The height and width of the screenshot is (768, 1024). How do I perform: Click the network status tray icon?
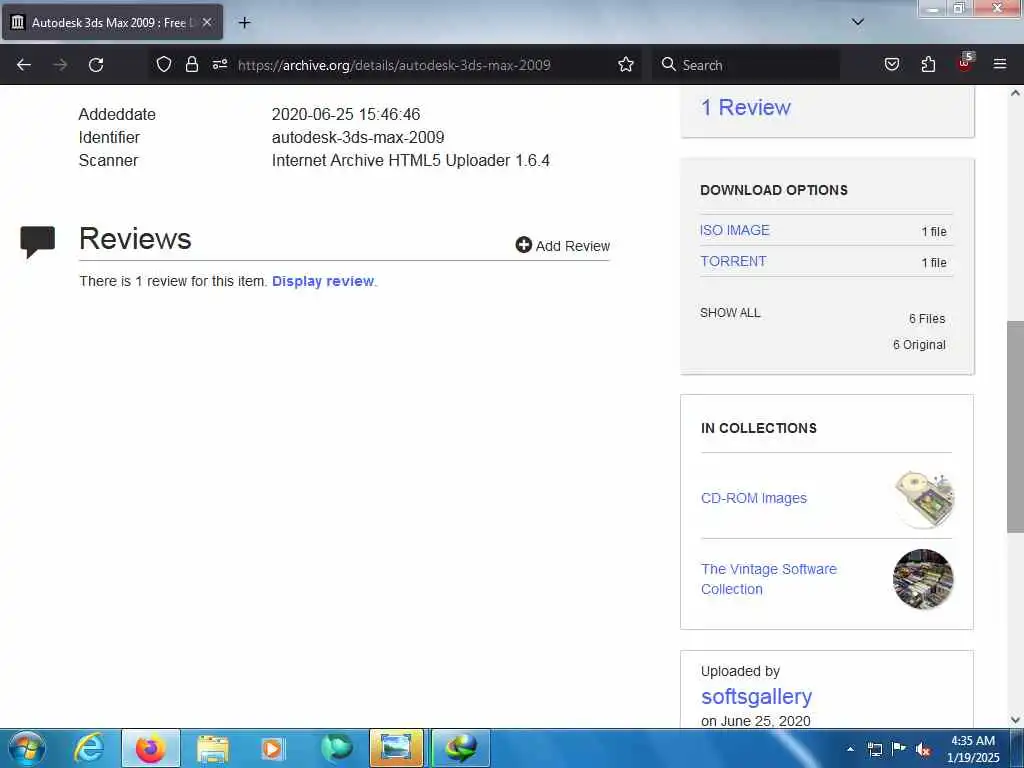click(x=874, y=749)
